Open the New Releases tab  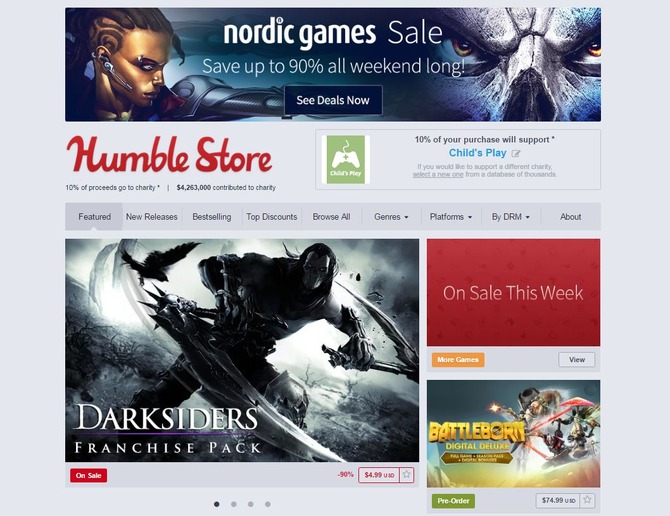(152, 217)
